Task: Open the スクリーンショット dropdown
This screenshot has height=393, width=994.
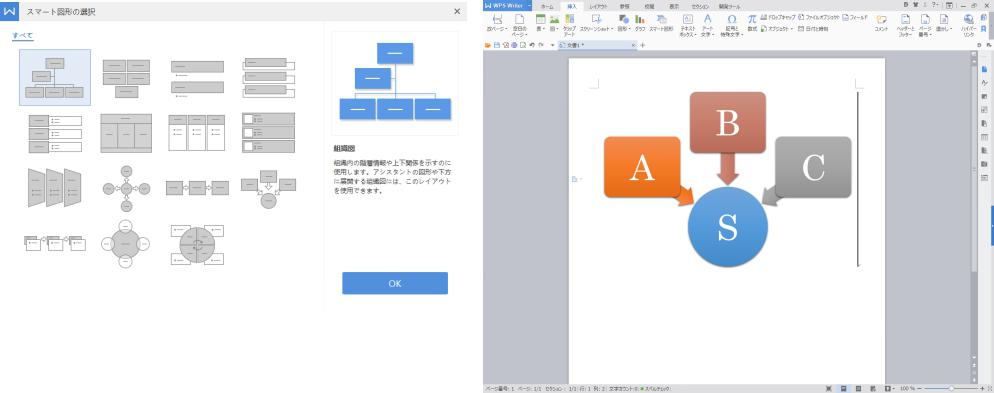Action: tap(597, 23)
